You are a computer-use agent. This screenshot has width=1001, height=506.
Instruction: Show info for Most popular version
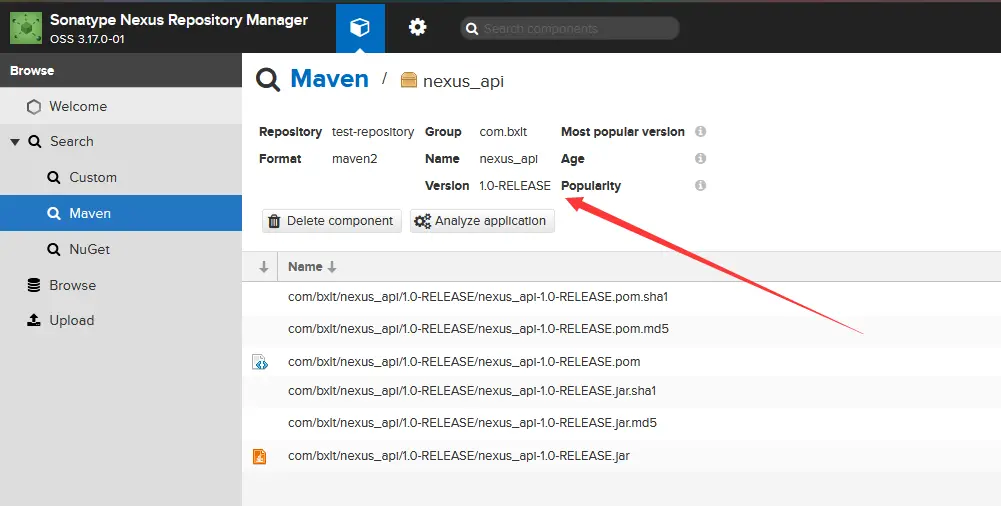tap(700, 131)
